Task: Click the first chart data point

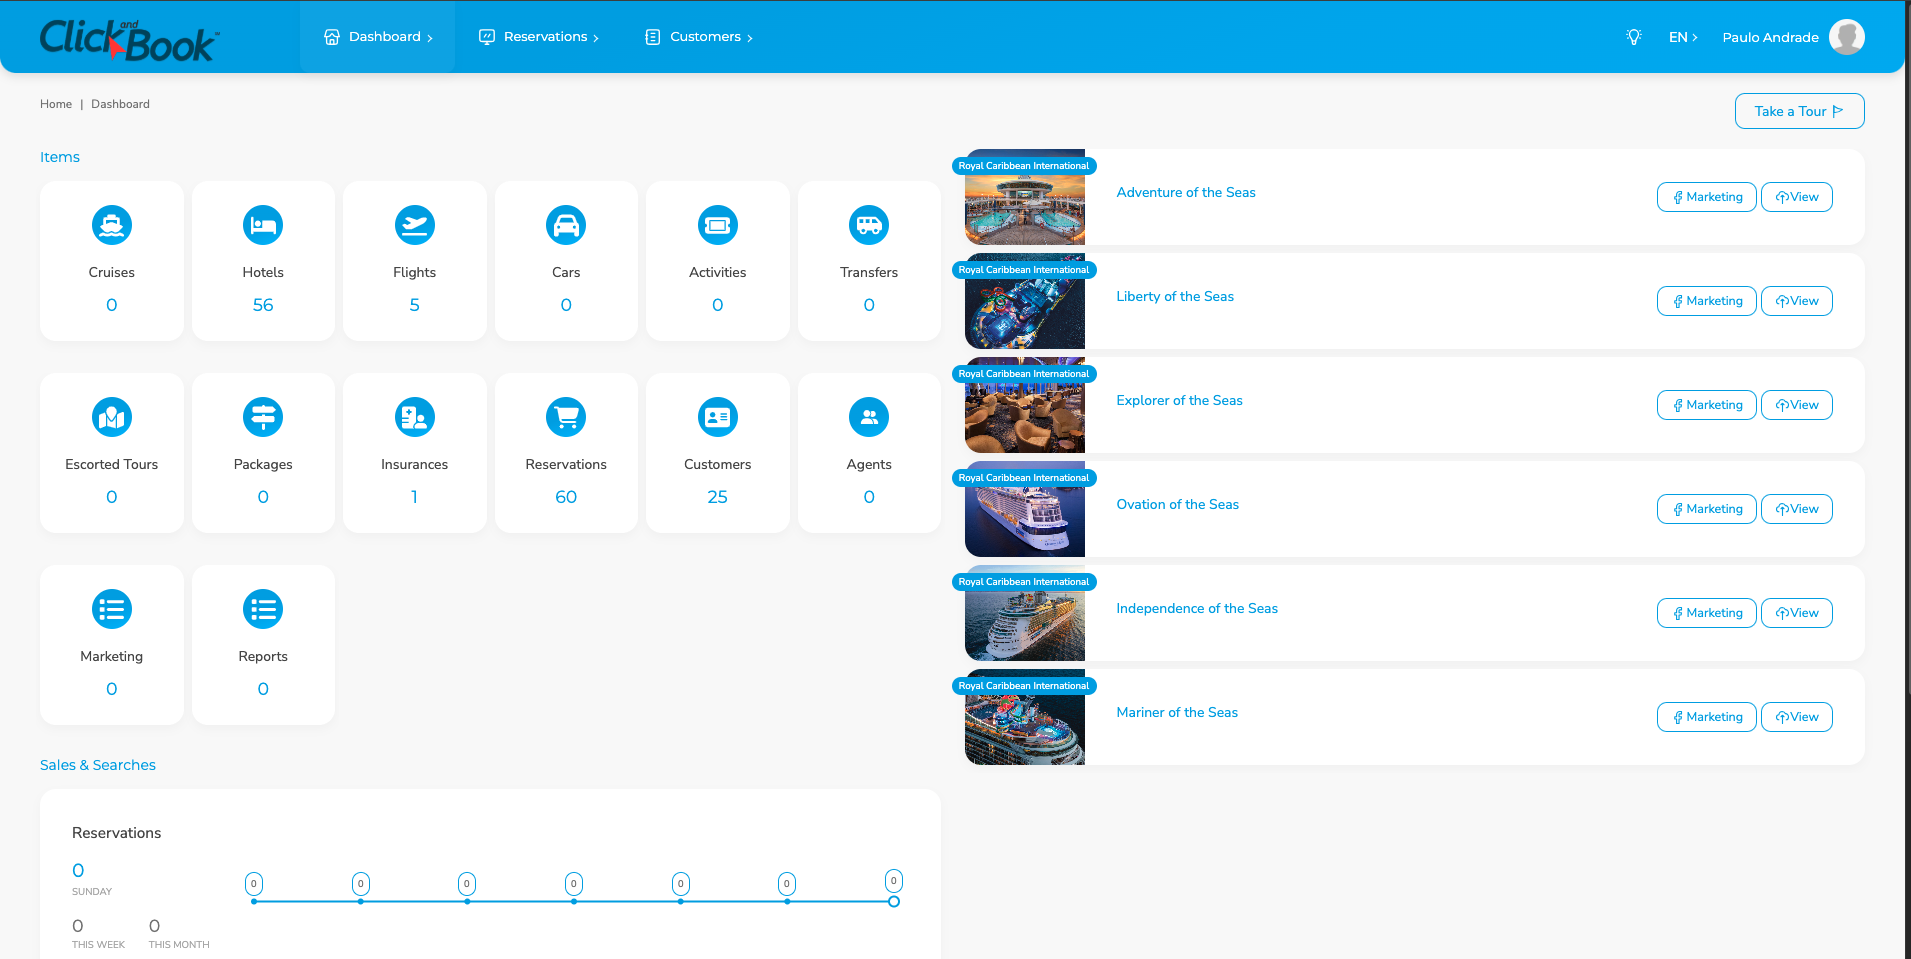Action: click(254, 901)
